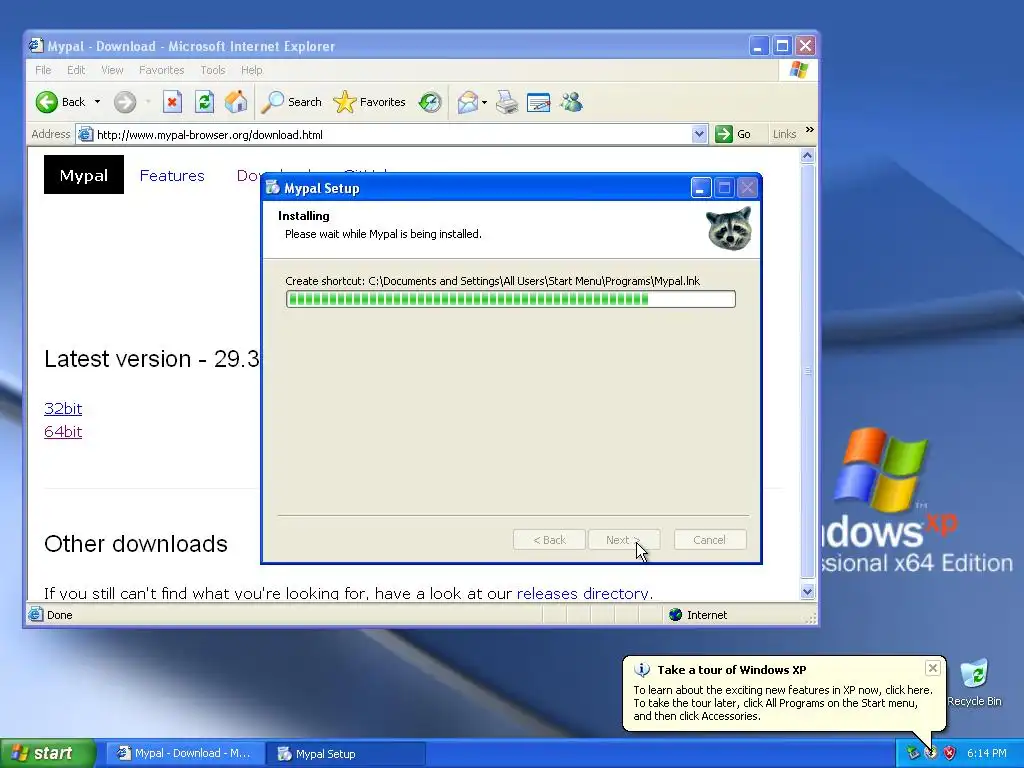Viewport: 1024px width, 768px height.
Task: Click the Mypal Setup title bar icon
Action: click(x=272, y=188)
